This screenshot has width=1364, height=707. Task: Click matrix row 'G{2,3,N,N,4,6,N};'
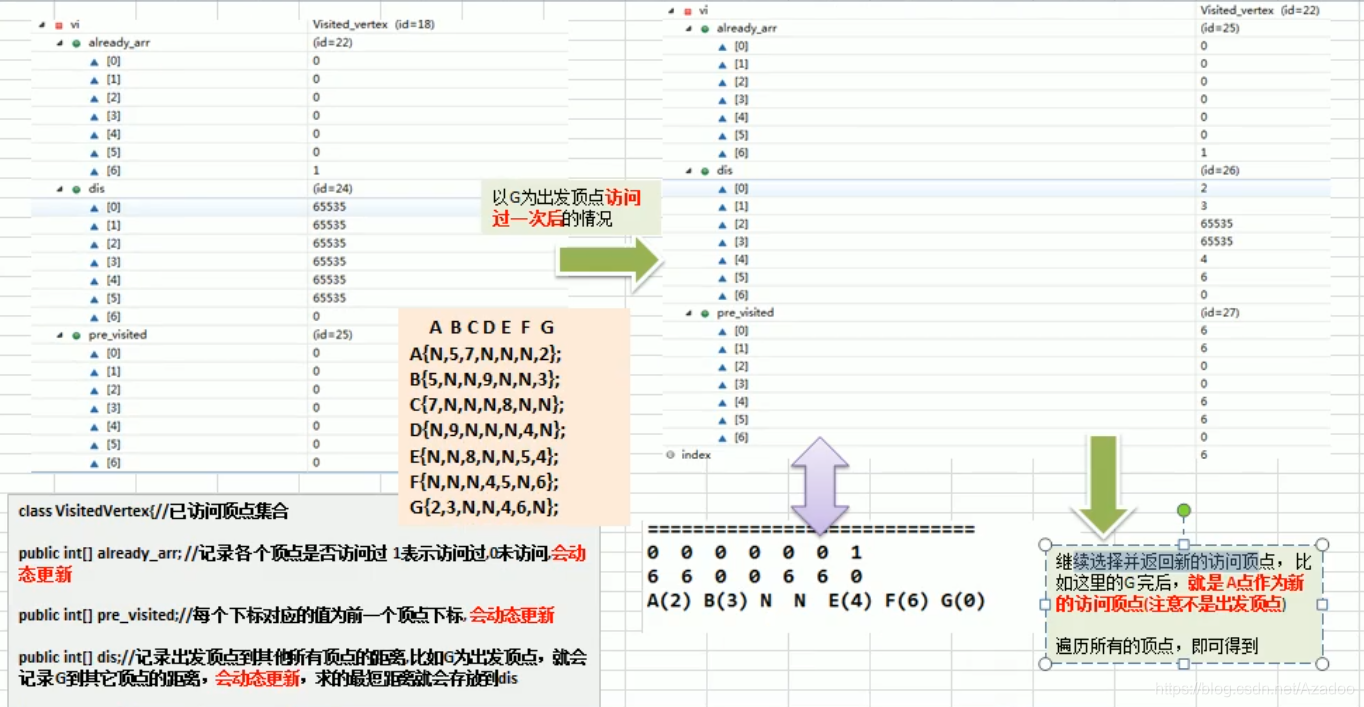485,507
